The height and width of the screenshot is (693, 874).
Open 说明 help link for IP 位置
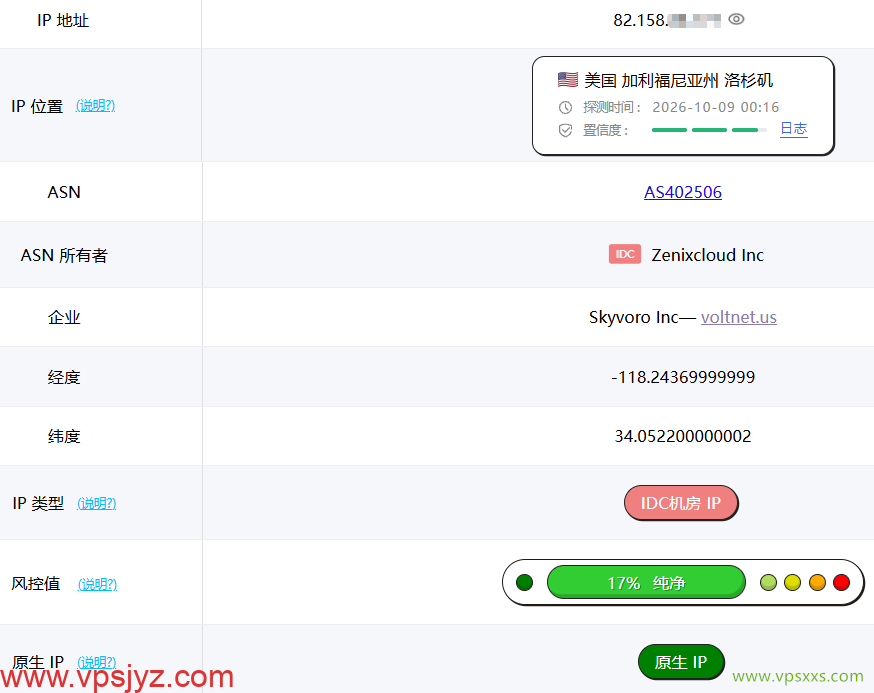click(95, 106)
